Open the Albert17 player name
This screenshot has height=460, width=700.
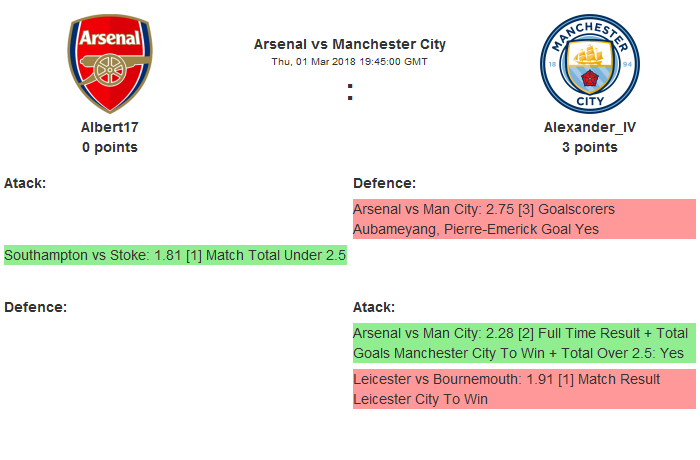pos(110,128)
